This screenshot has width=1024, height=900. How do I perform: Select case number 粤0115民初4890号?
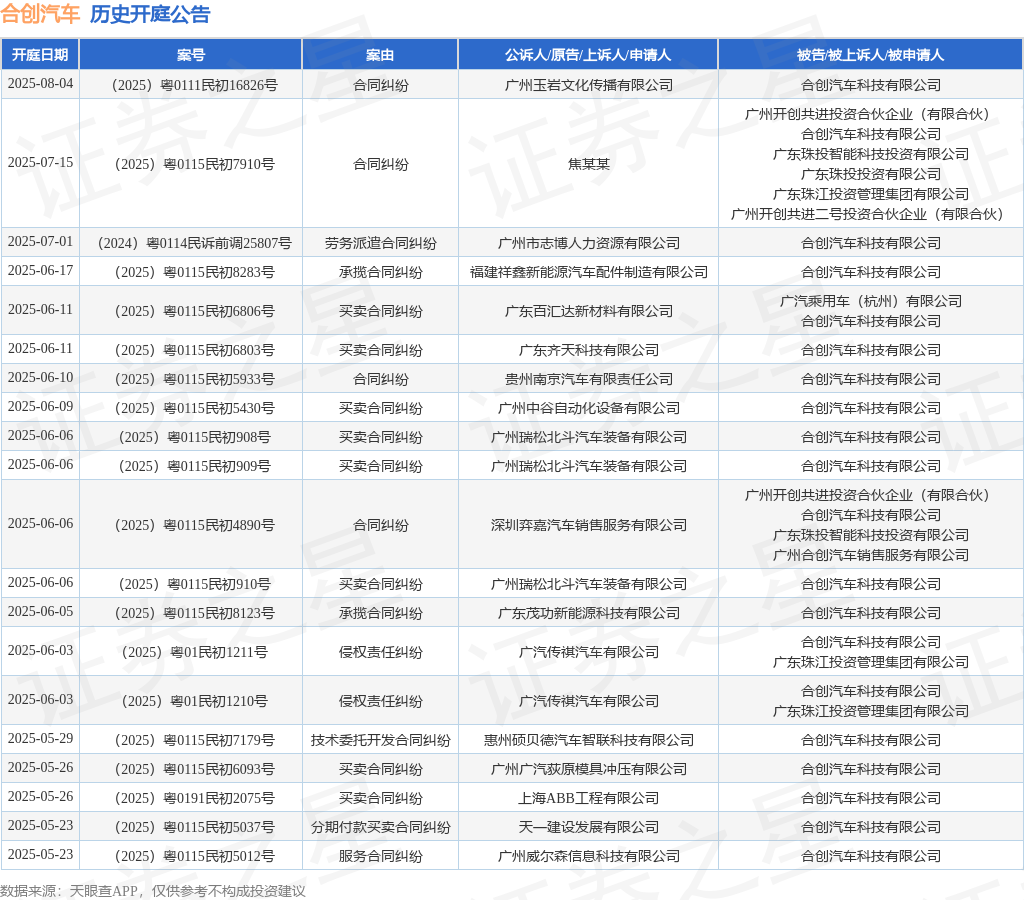(194, 525)
